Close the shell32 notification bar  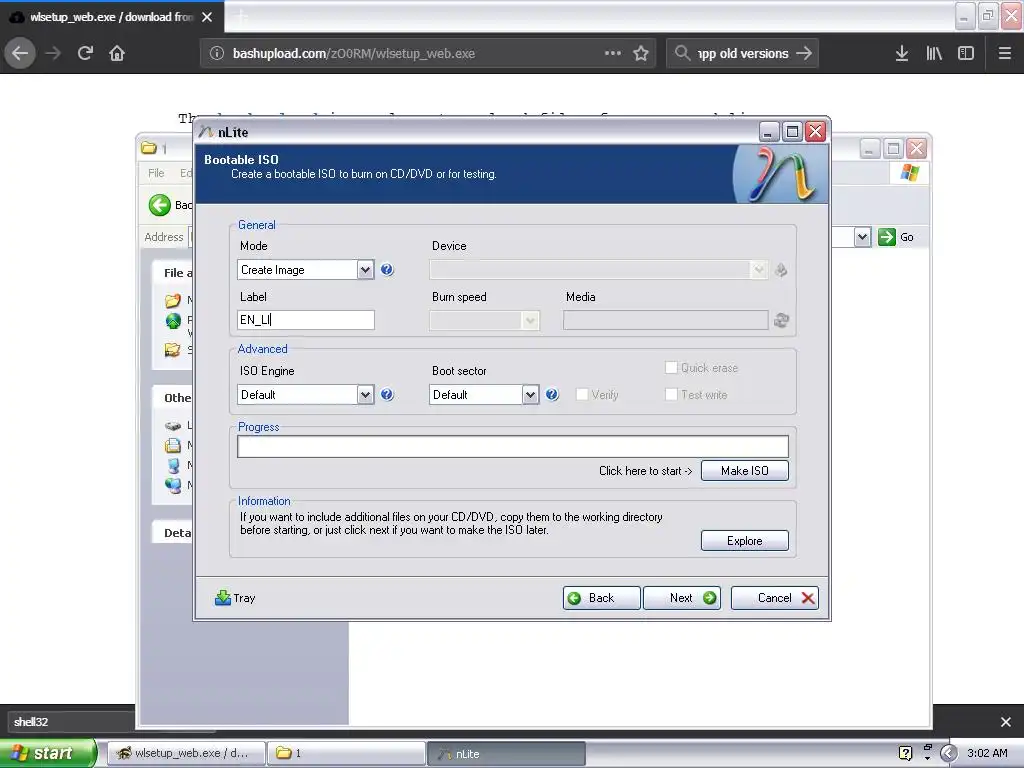pyautogui.click(x=1006, y=722)
